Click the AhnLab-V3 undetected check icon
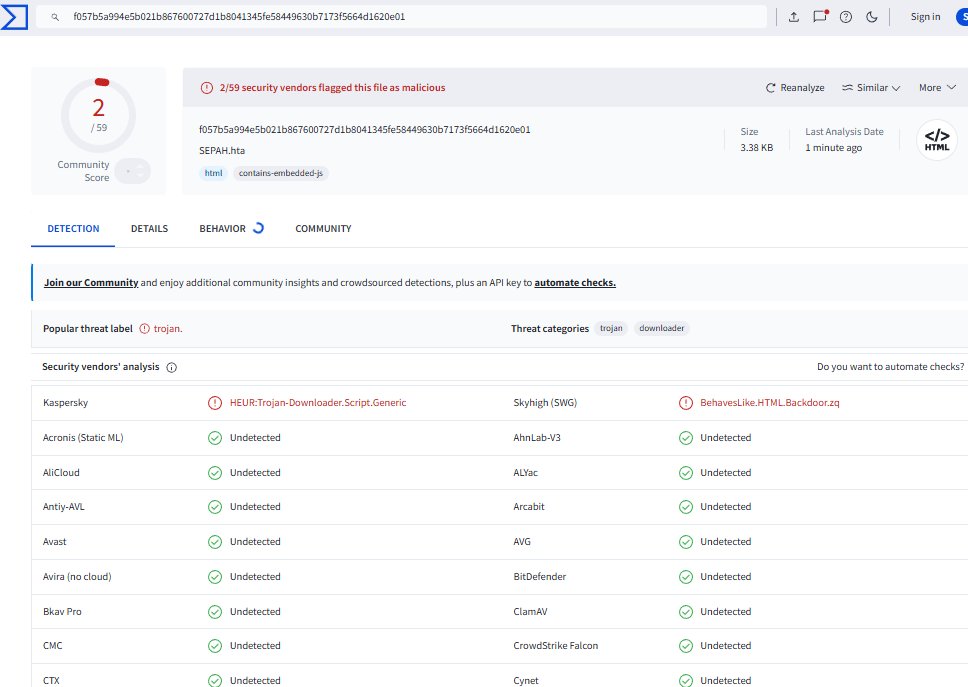 pyautogui.click(x=686, y=438)
